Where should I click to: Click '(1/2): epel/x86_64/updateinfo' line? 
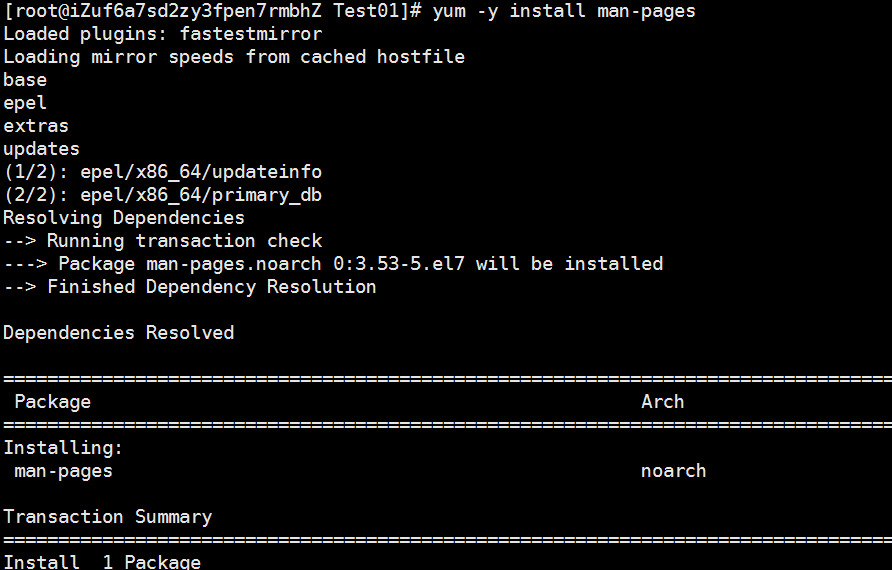(163, 172)
